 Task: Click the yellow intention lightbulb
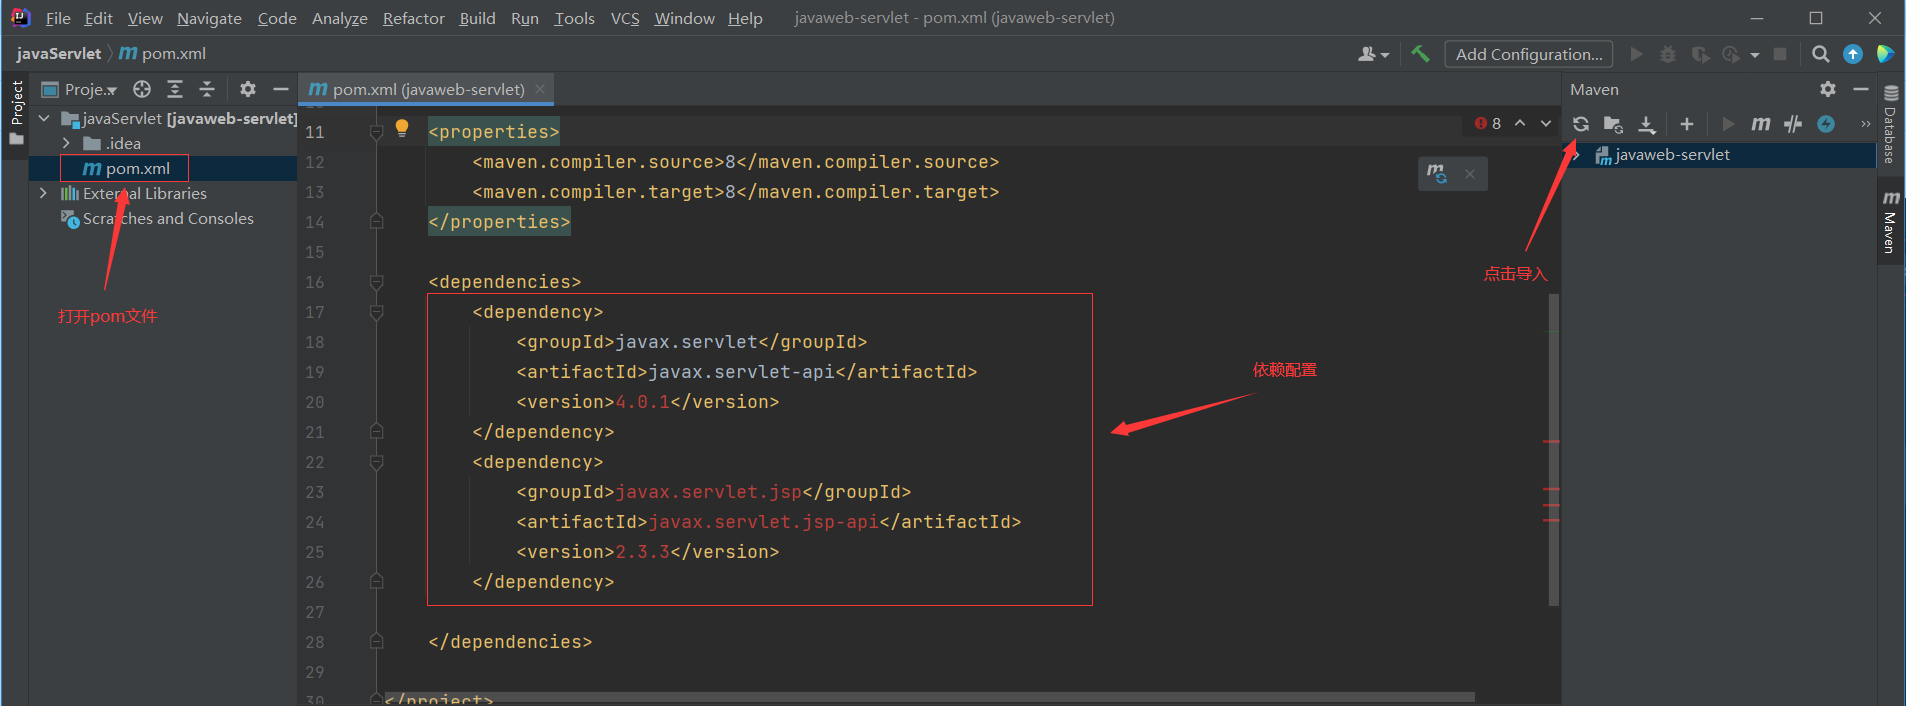[x=402, y=128]
